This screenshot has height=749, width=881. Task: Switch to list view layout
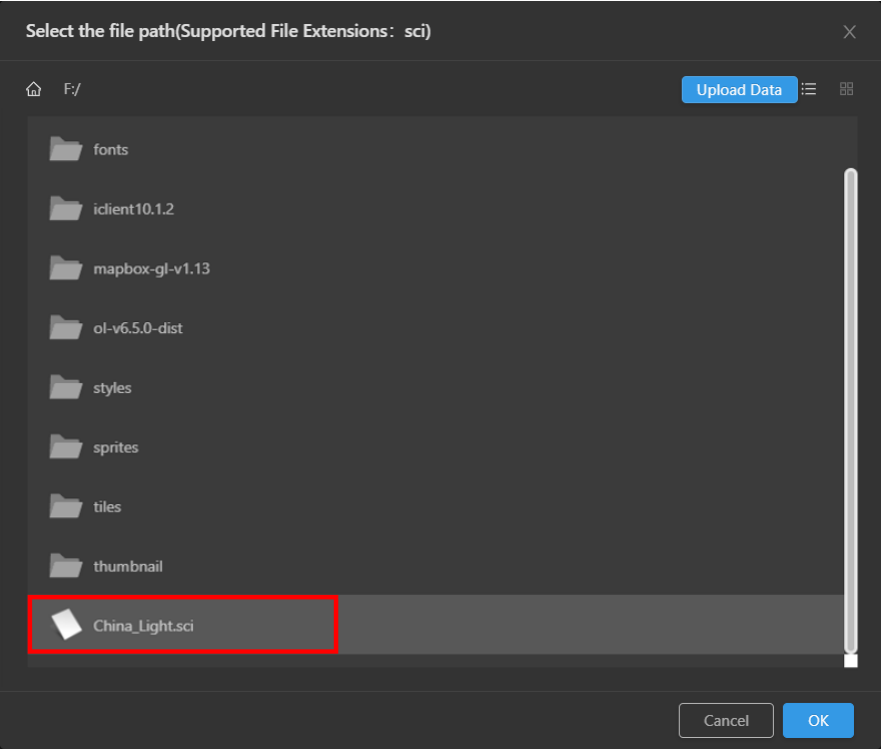pyautogui.click(x=809, y=89)
